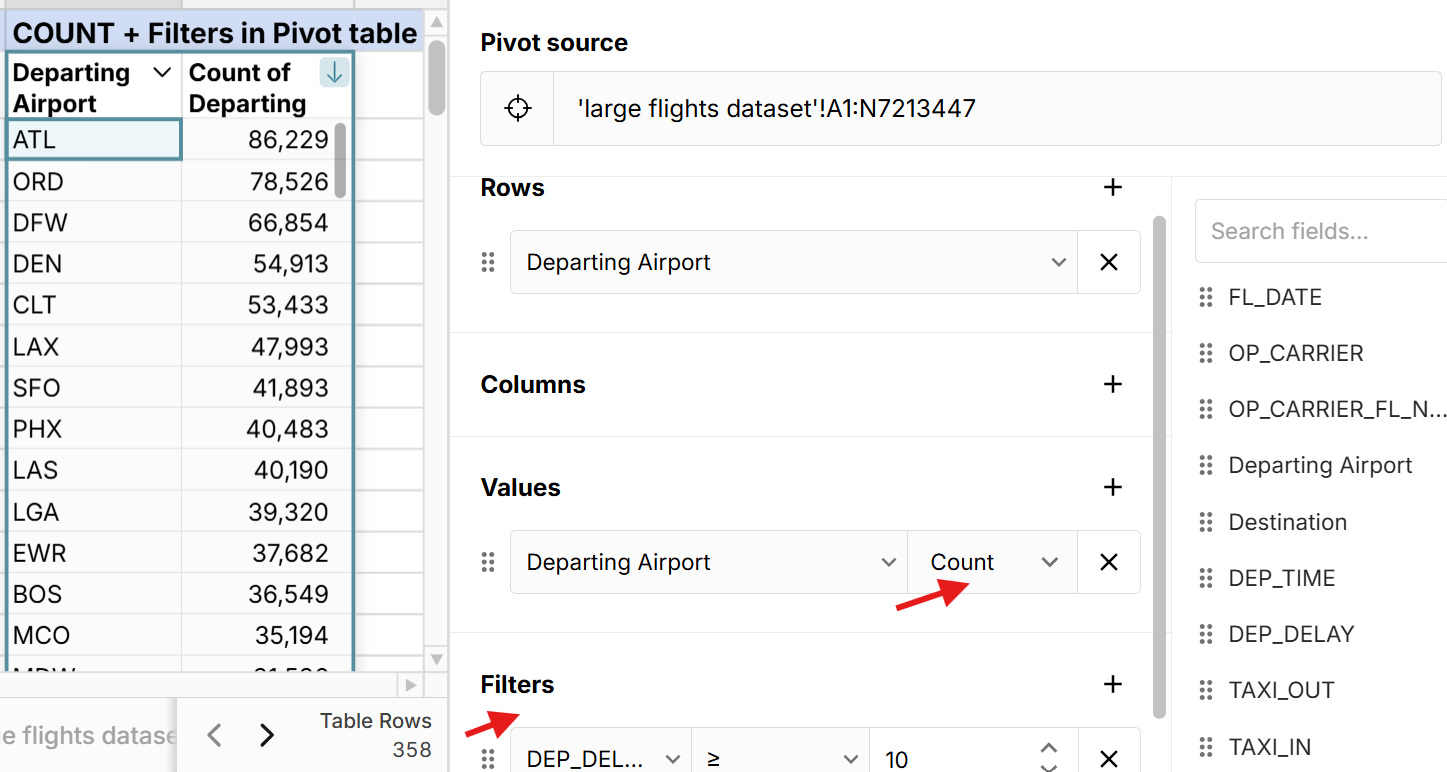Open the filter comparison operator dropdown

(x=780, y=758)
